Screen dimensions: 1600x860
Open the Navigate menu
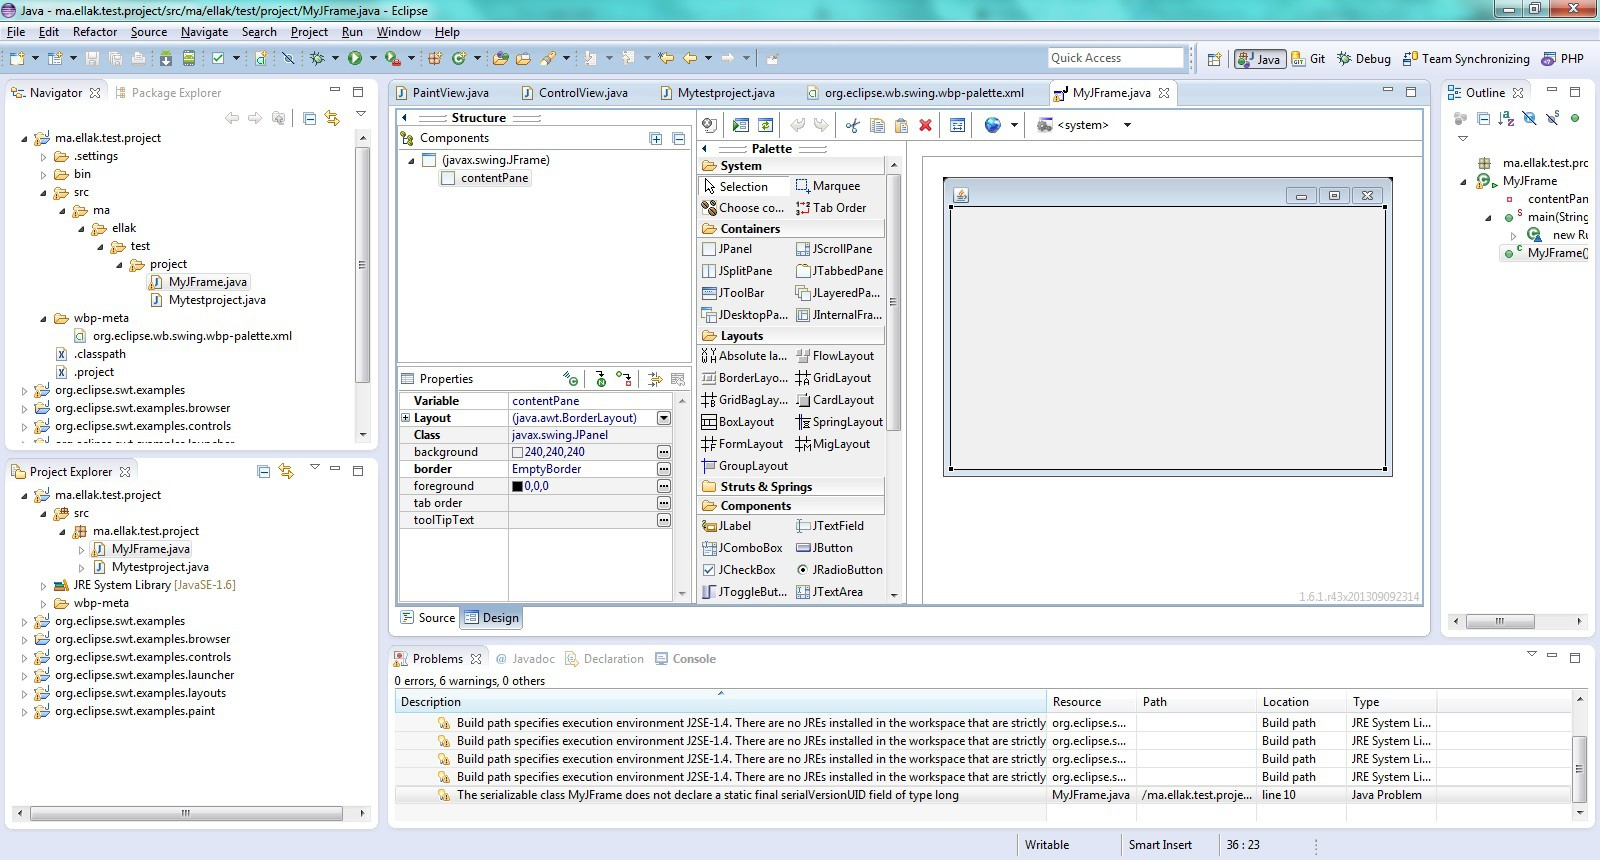pos(204,32)
